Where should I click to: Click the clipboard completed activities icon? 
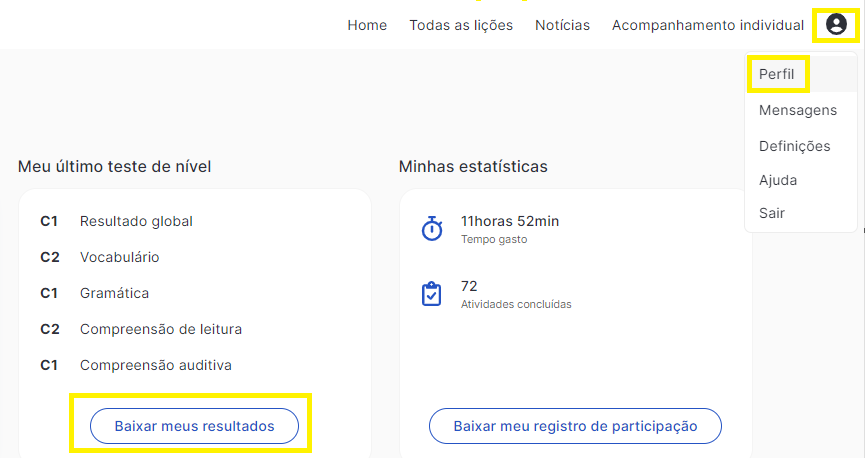coord(431,294)
